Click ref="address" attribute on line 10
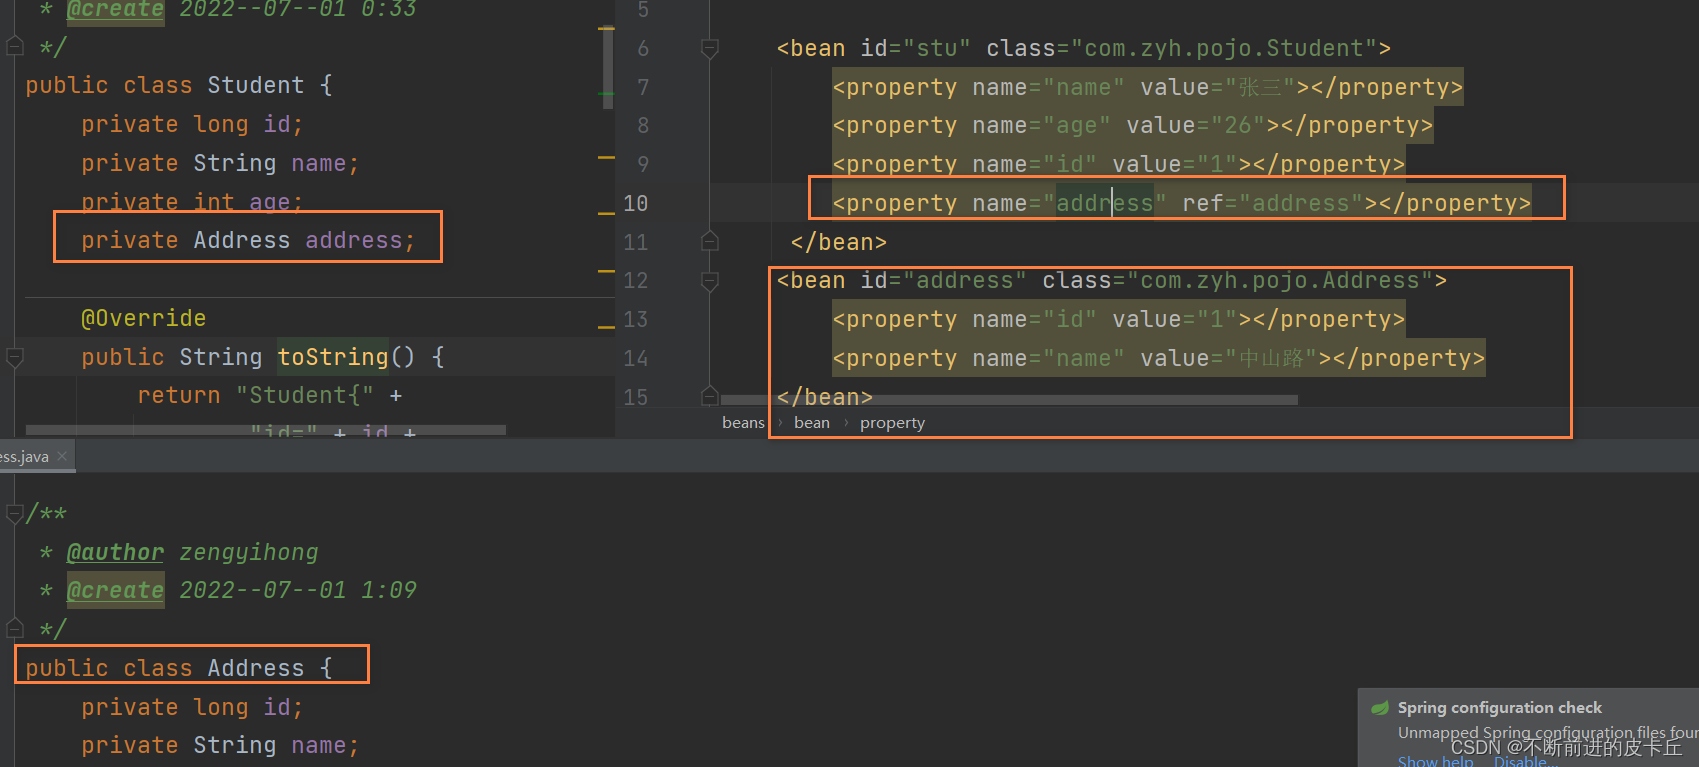The image size is (1699, 767). pyautogui.click(x=1273, y=203)
